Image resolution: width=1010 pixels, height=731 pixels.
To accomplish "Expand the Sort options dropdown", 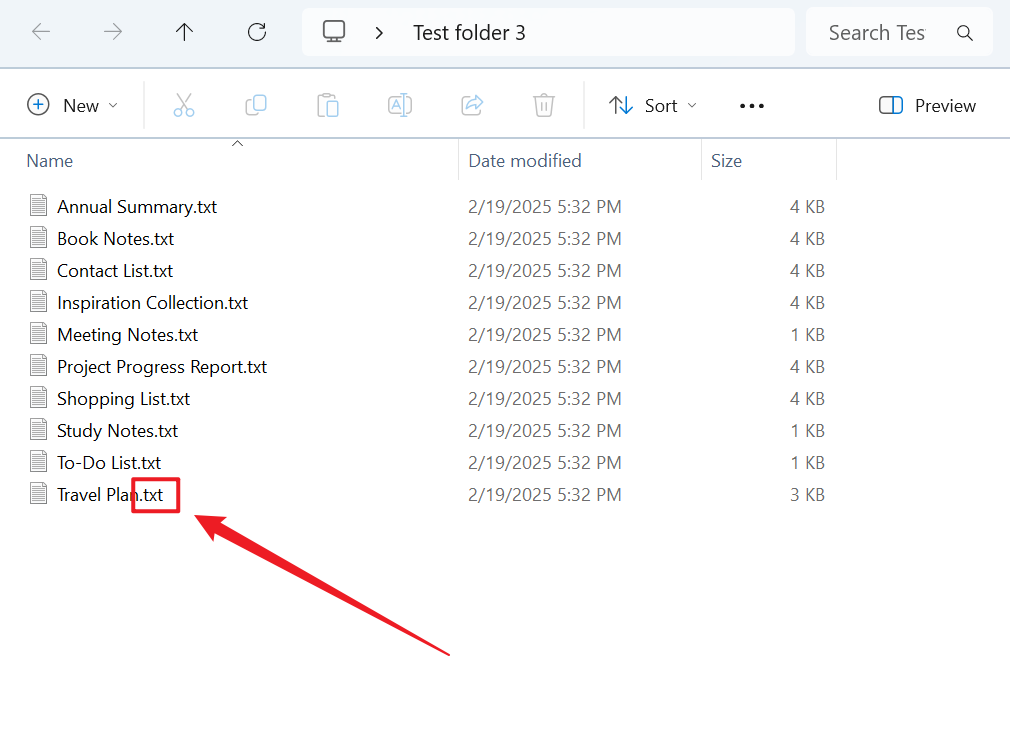I will (x=653, y=105).
